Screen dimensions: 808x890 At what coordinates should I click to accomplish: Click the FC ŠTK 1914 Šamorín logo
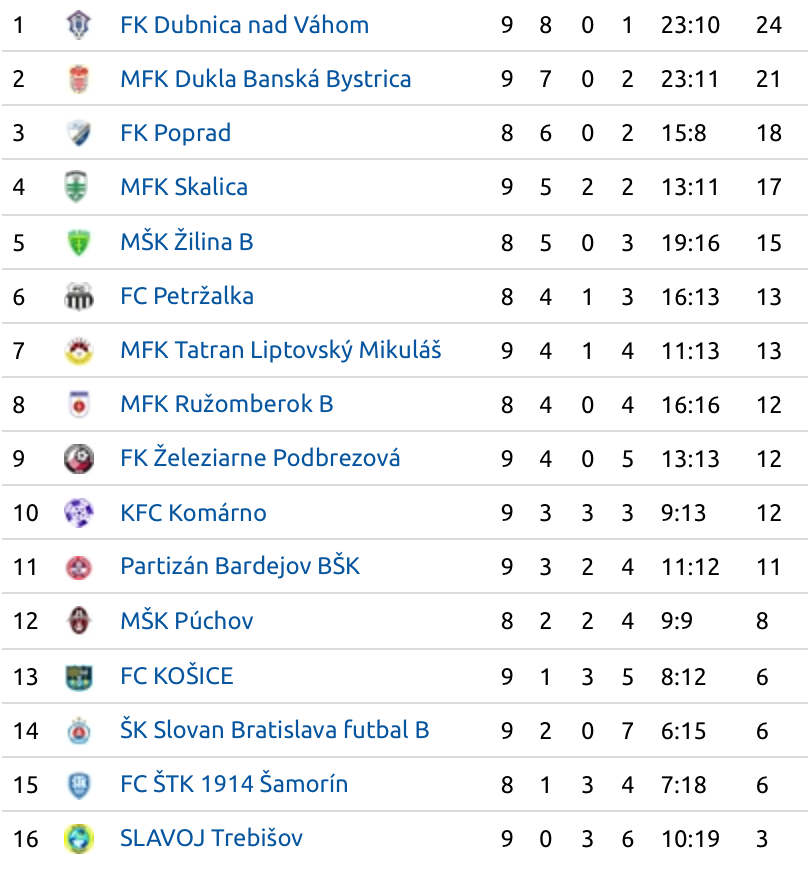79,785
